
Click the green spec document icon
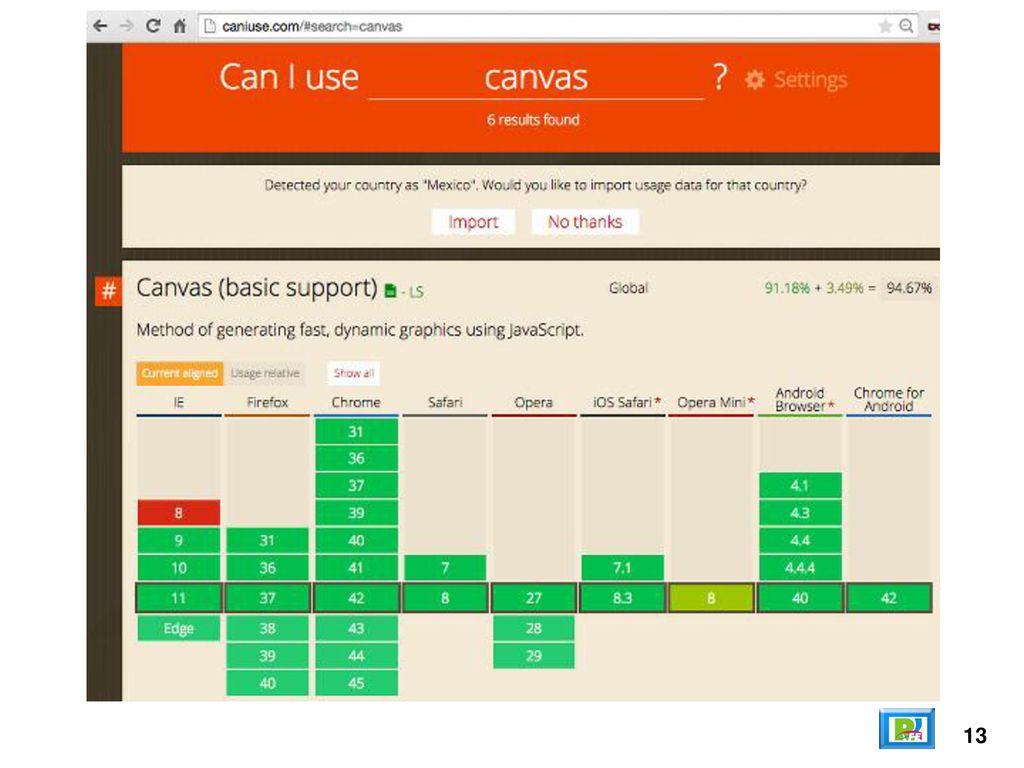point(391,291)
